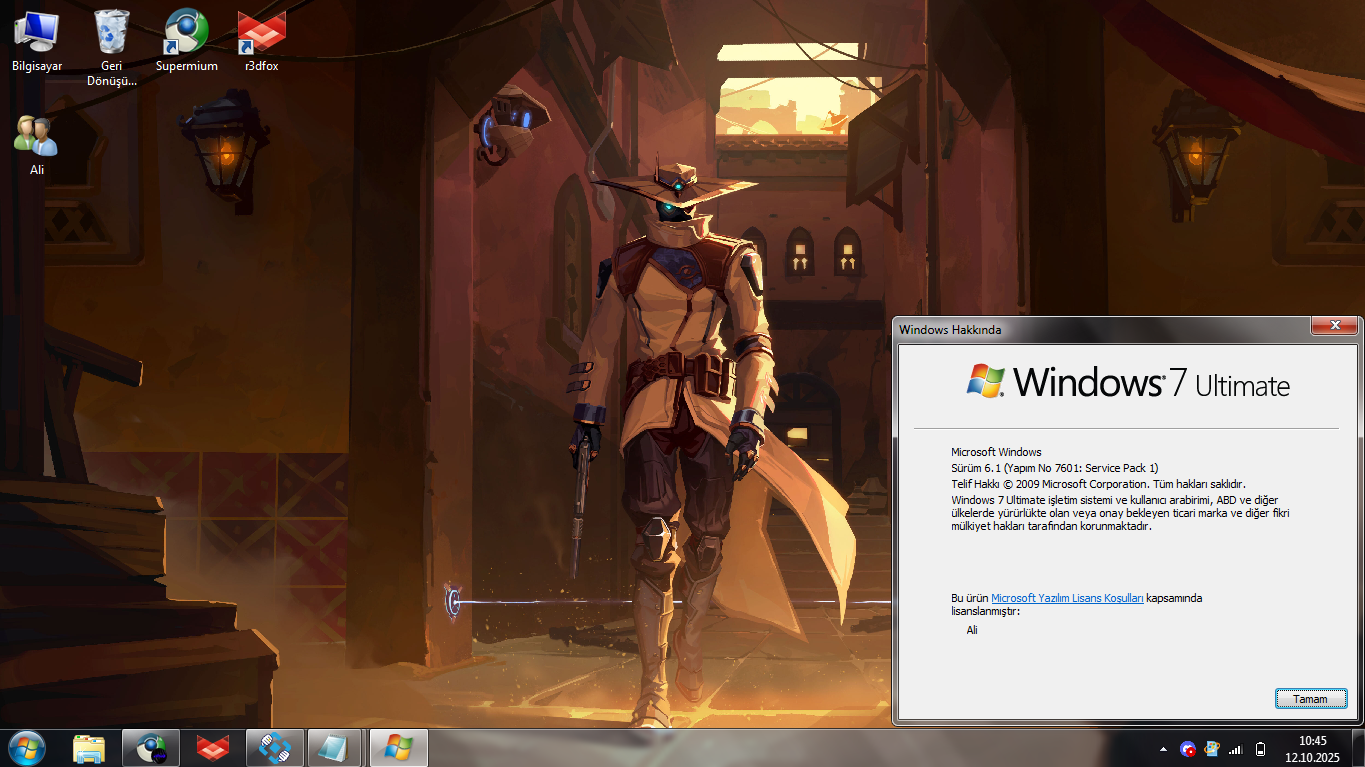Switch to Supermium in the taskbar

pyautogui.click(x=151, y=748)
